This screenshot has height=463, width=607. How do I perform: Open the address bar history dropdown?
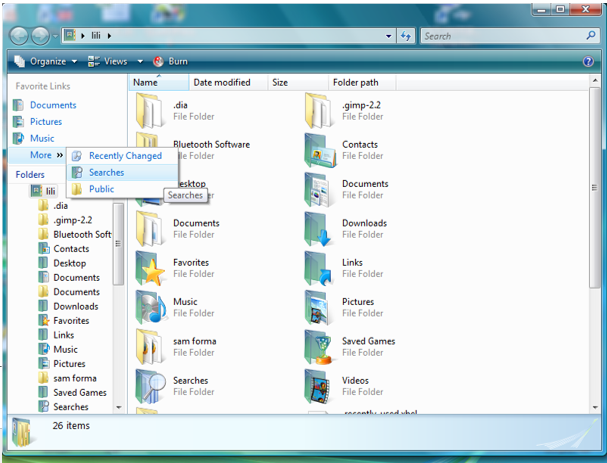(388, 36)
